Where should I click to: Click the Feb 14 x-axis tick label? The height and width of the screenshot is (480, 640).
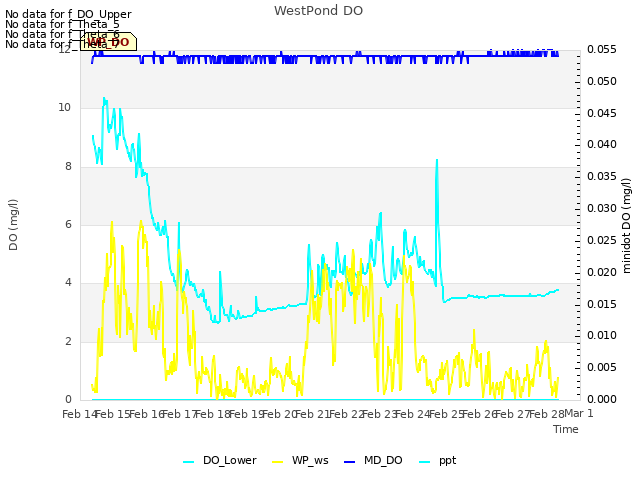point(79,414)
